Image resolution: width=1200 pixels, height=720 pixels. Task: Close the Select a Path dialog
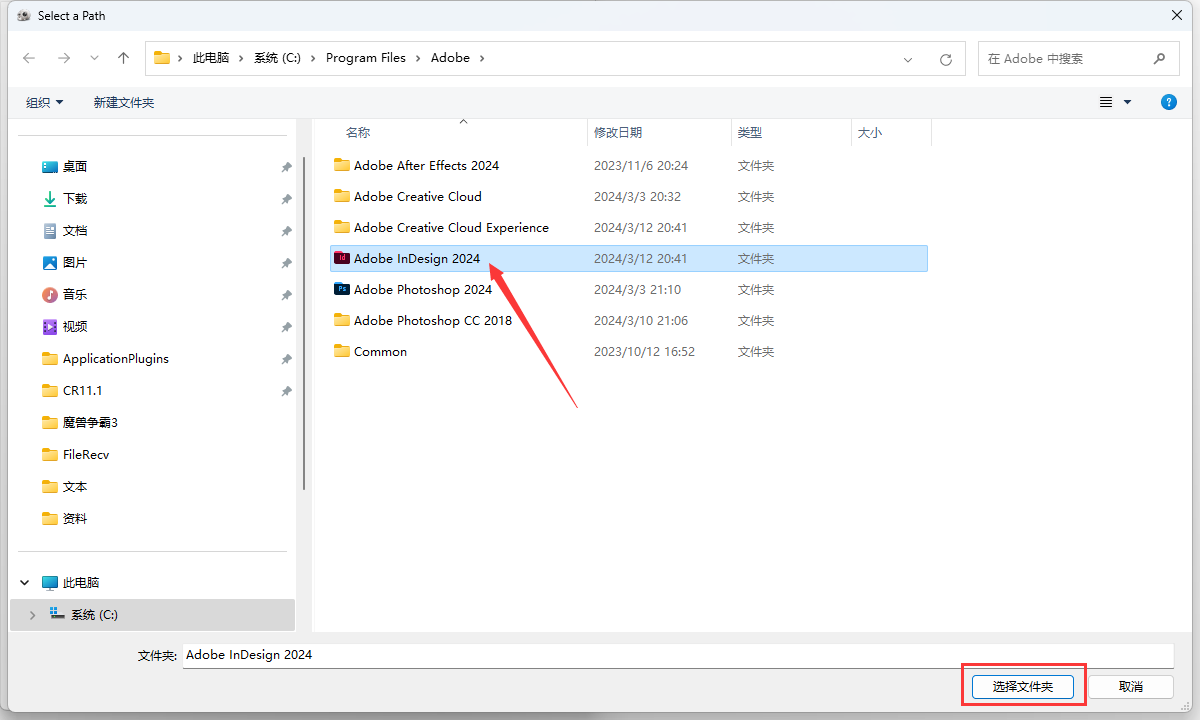coord(1177,15)
